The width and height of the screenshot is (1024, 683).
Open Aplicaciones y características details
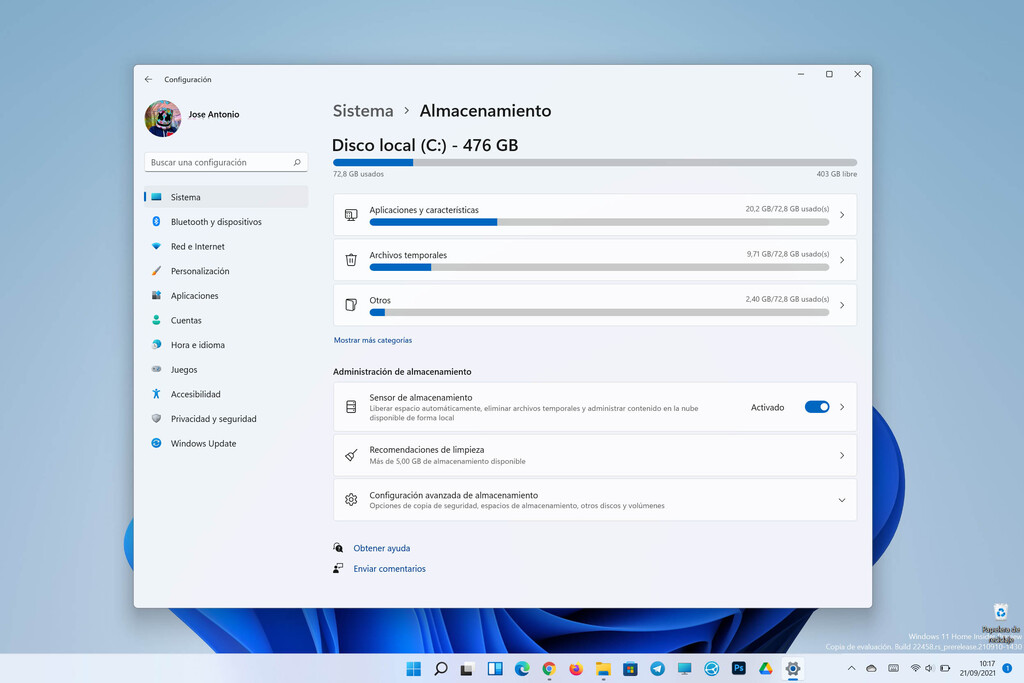pos(594,215)
